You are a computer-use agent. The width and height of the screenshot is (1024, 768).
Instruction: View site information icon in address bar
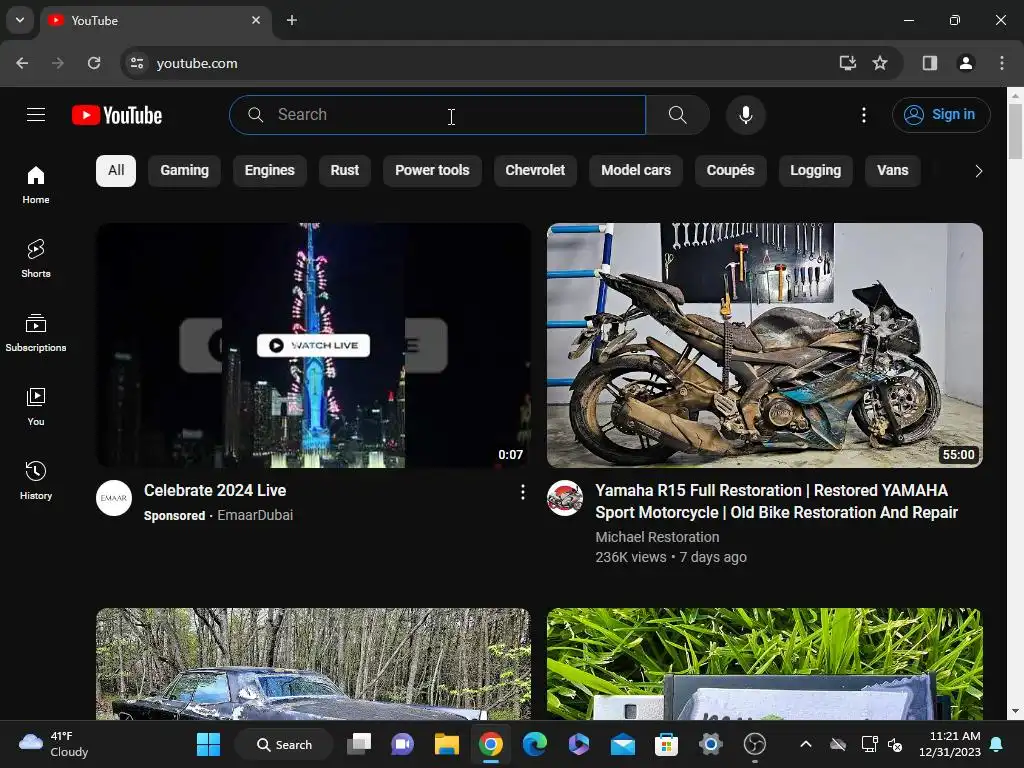point(137,63)
